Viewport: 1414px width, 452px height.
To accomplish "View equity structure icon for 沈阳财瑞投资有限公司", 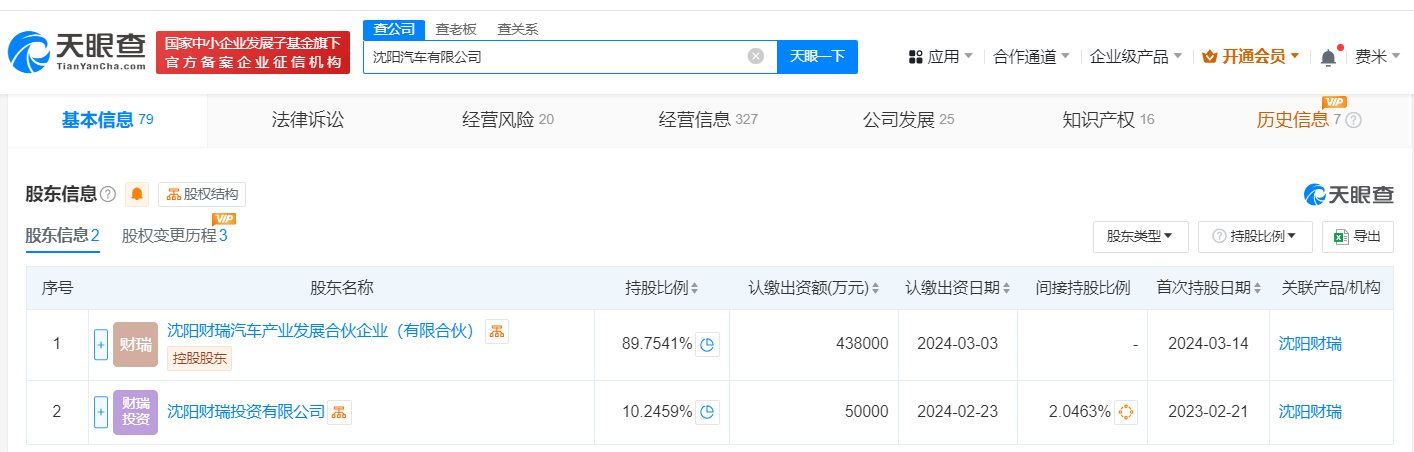I will [340, 411].
